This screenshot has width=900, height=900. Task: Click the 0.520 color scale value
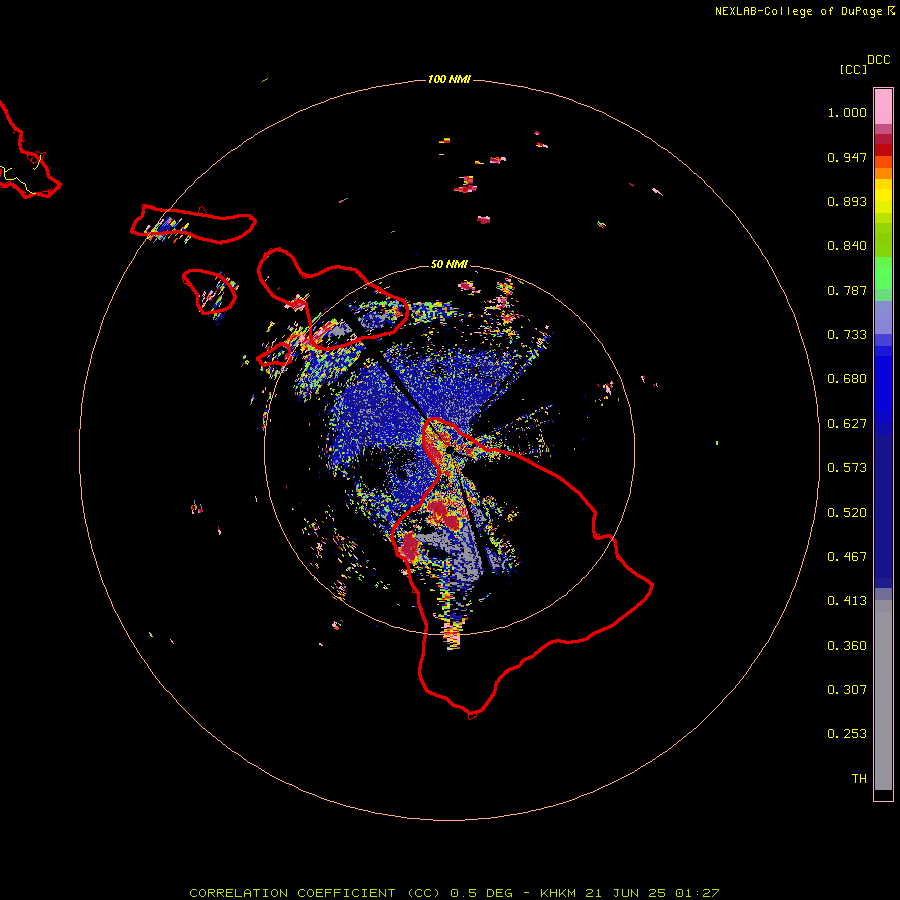[847, 513]
